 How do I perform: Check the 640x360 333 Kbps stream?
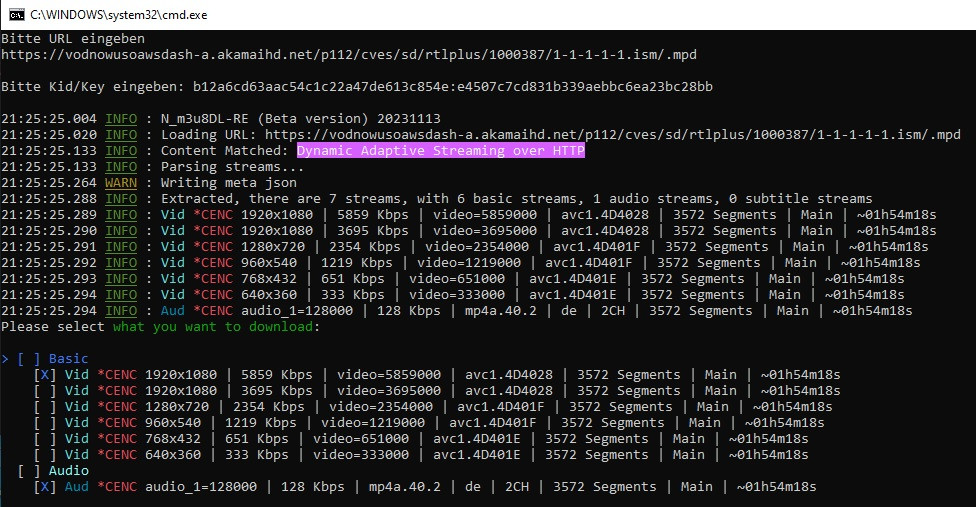[45, 455]
